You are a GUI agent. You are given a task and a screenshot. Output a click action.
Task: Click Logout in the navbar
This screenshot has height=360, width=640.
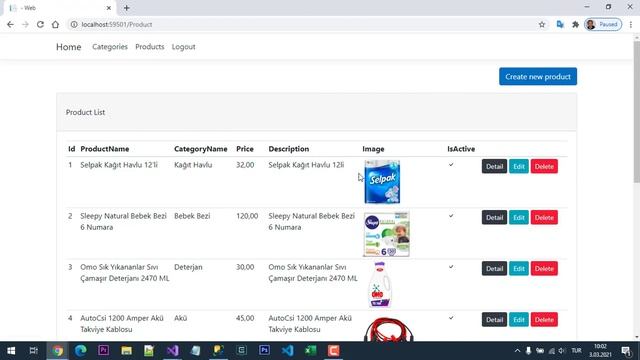pyautogui.click(x=183, y=47)
